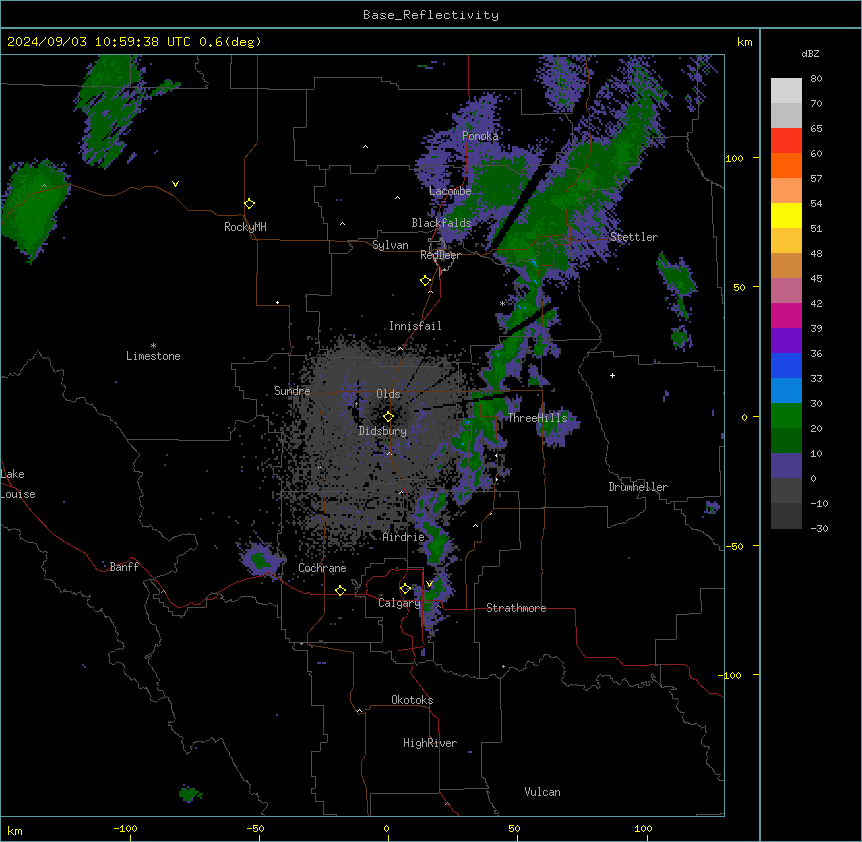
Task: Click the 100 tick label on right axis
Action: pyautogui.click(x=734, y=159)
